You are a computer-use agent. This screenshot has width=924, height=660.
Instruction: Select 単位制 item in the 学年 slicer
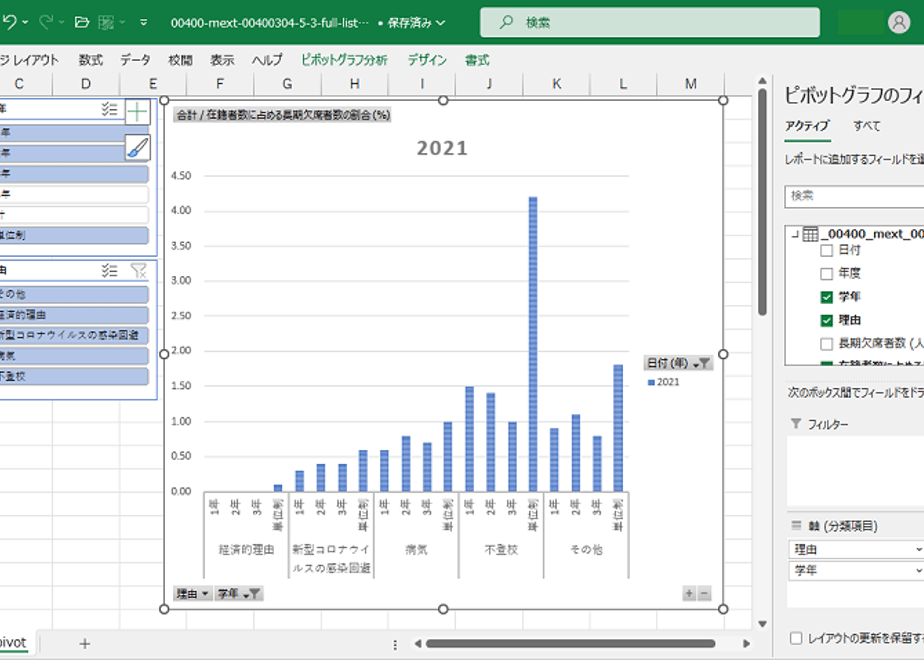pyautogui.click(x=74, y=235)
